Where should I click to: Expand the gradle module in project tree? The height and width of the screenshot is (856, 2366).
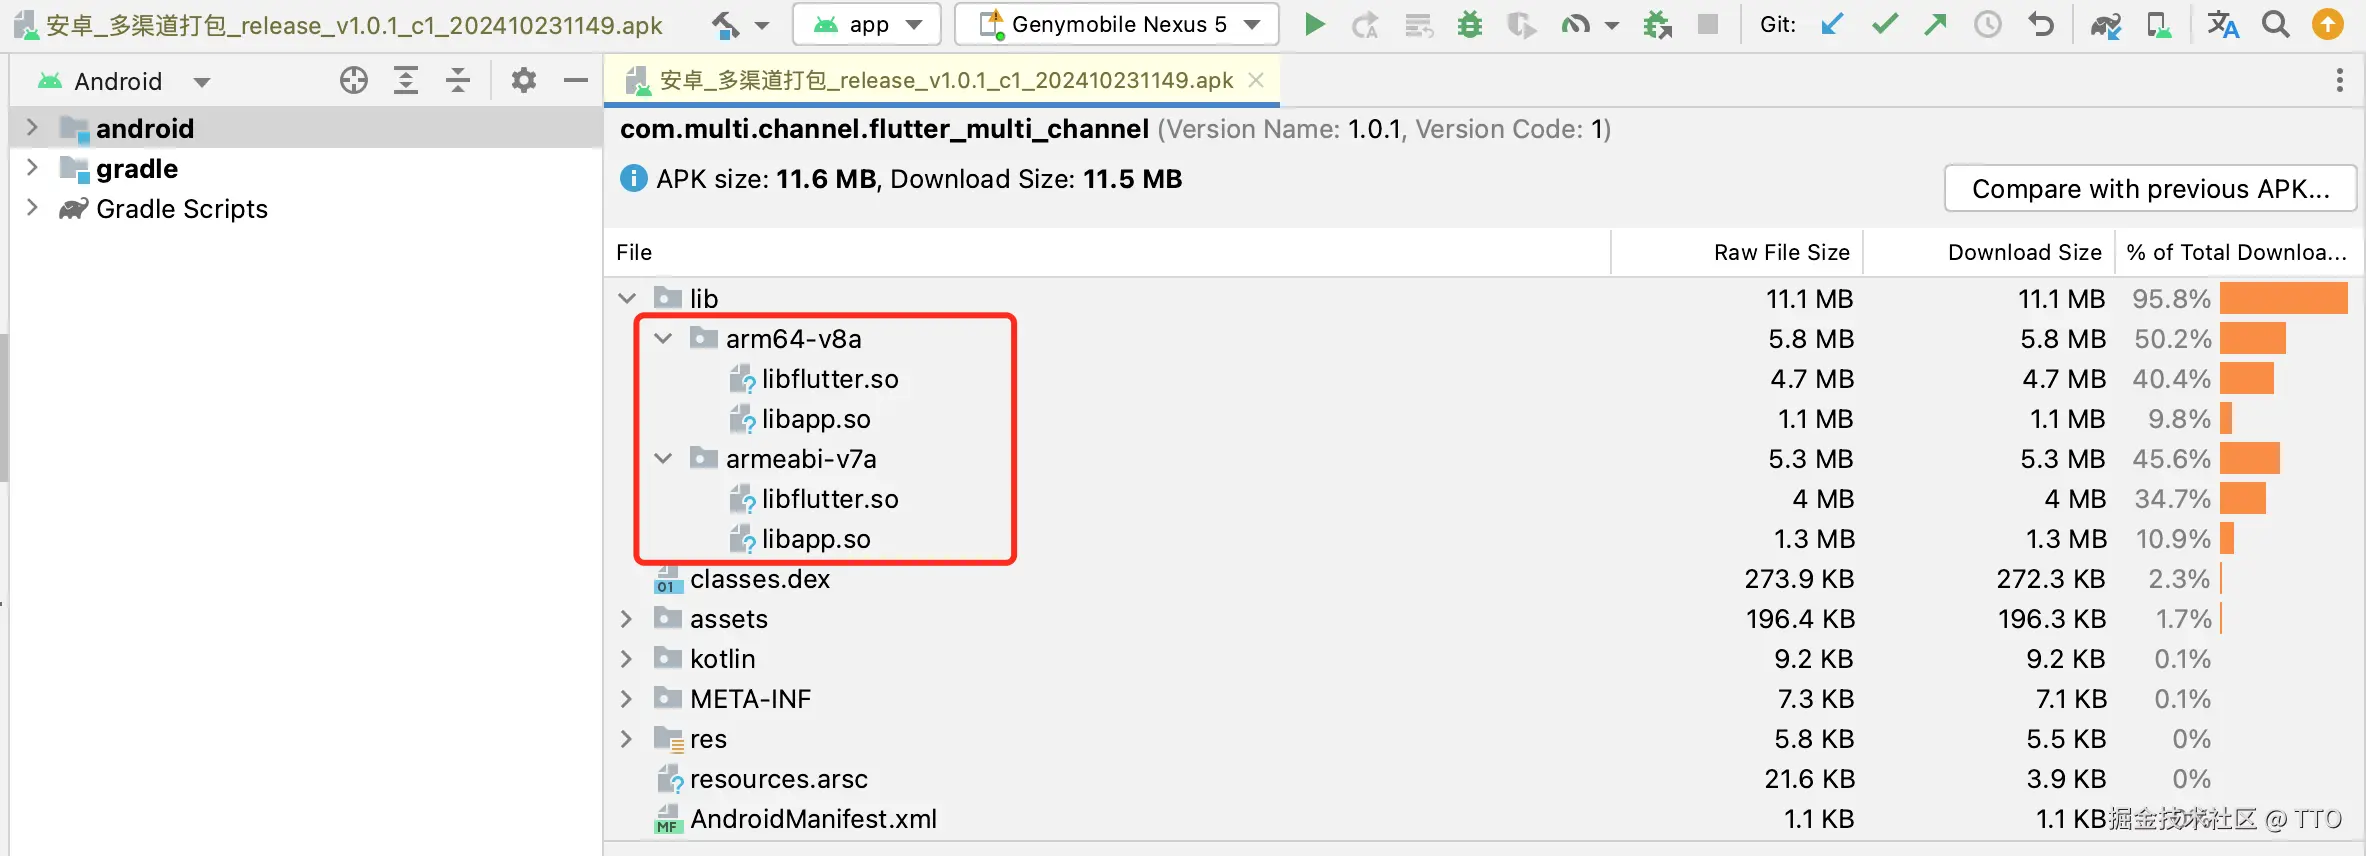point(32,167)
